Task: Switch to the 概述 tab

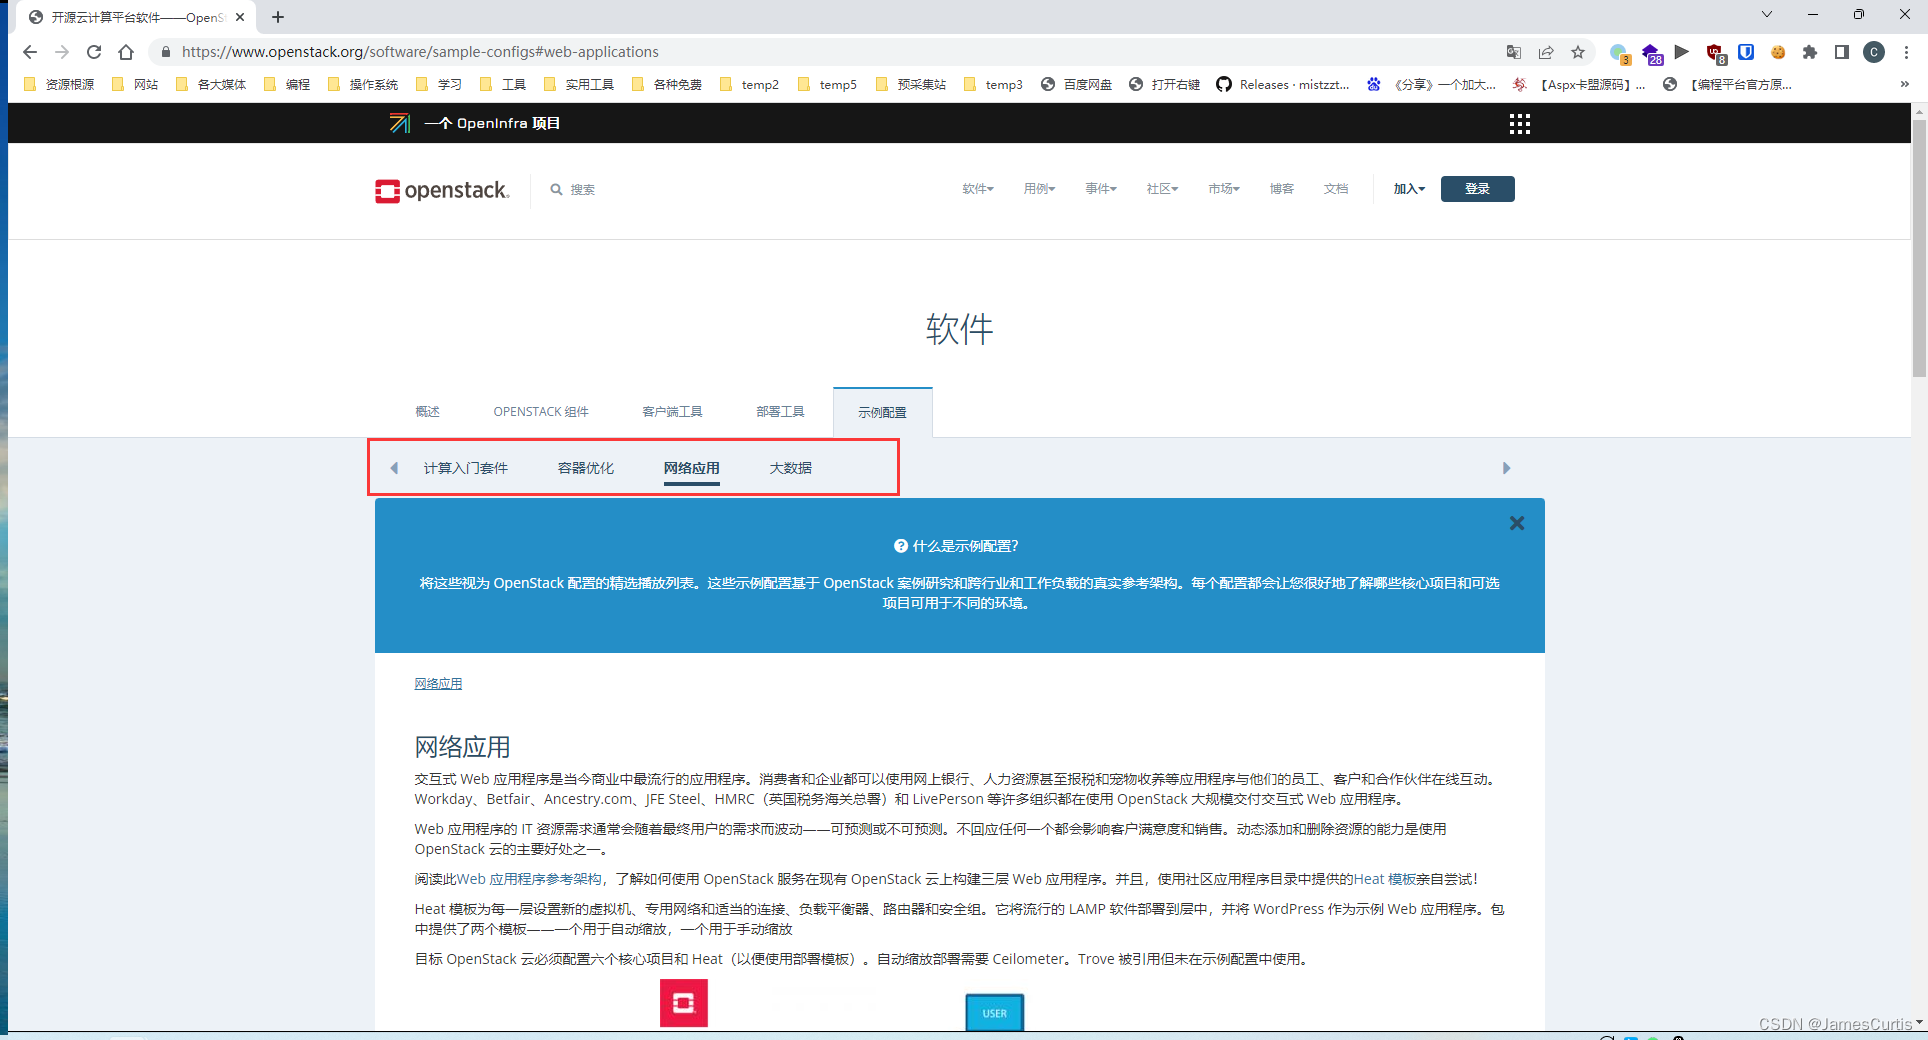Action: (428, 412)
